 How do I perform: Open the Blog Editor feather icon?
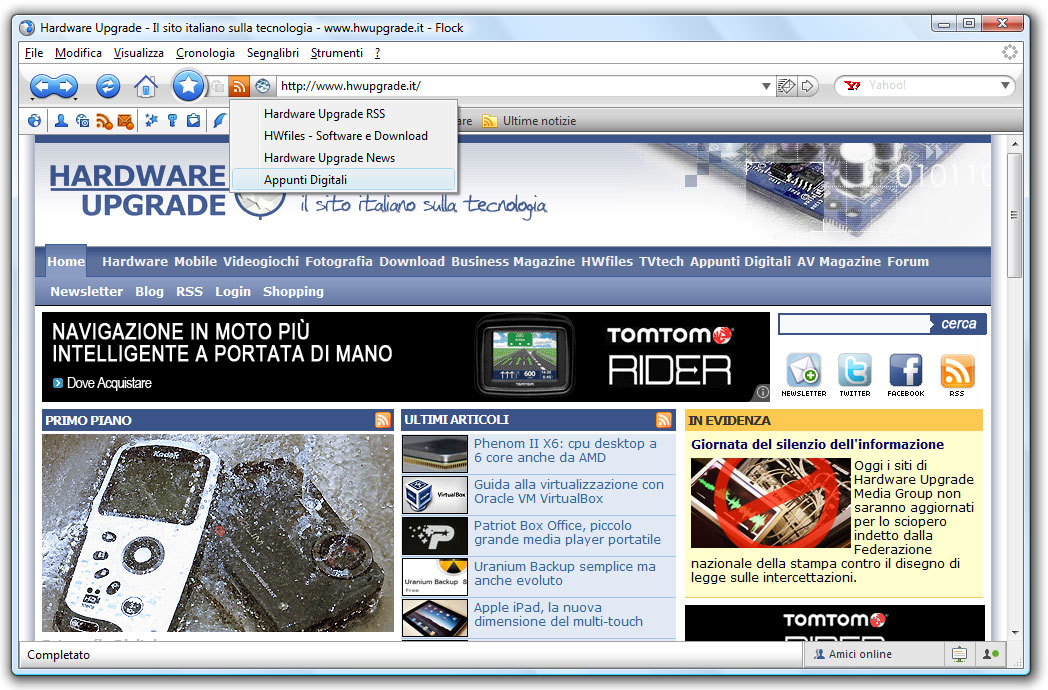coord(219,121)
